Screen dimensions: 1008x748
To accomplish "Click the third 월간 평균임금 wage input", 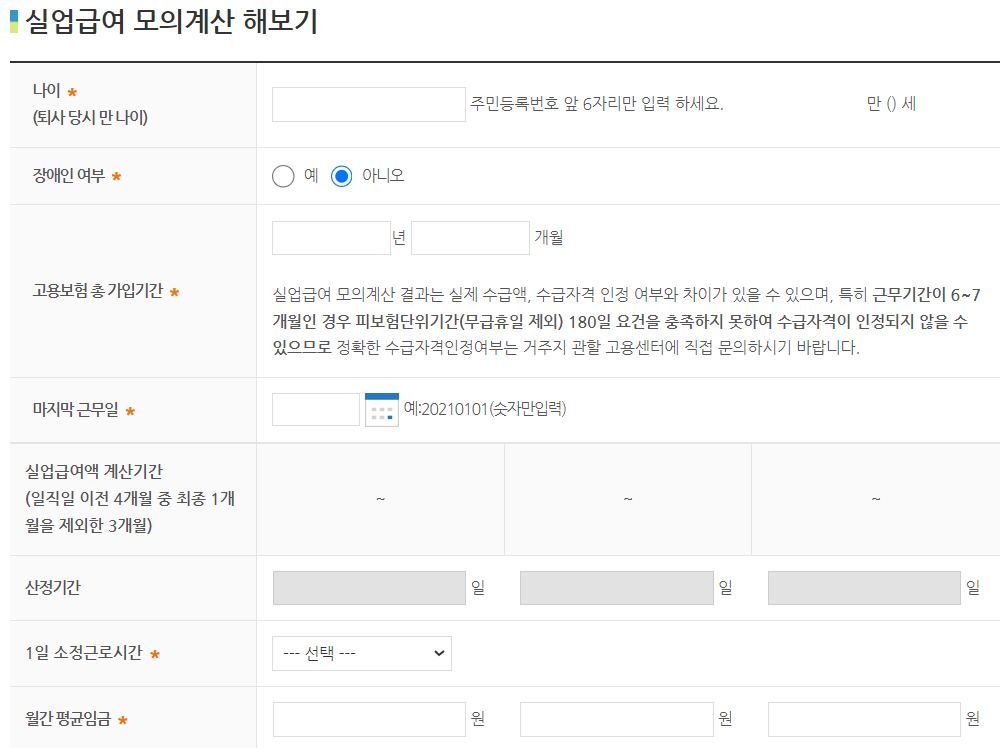I will [862, 718].
